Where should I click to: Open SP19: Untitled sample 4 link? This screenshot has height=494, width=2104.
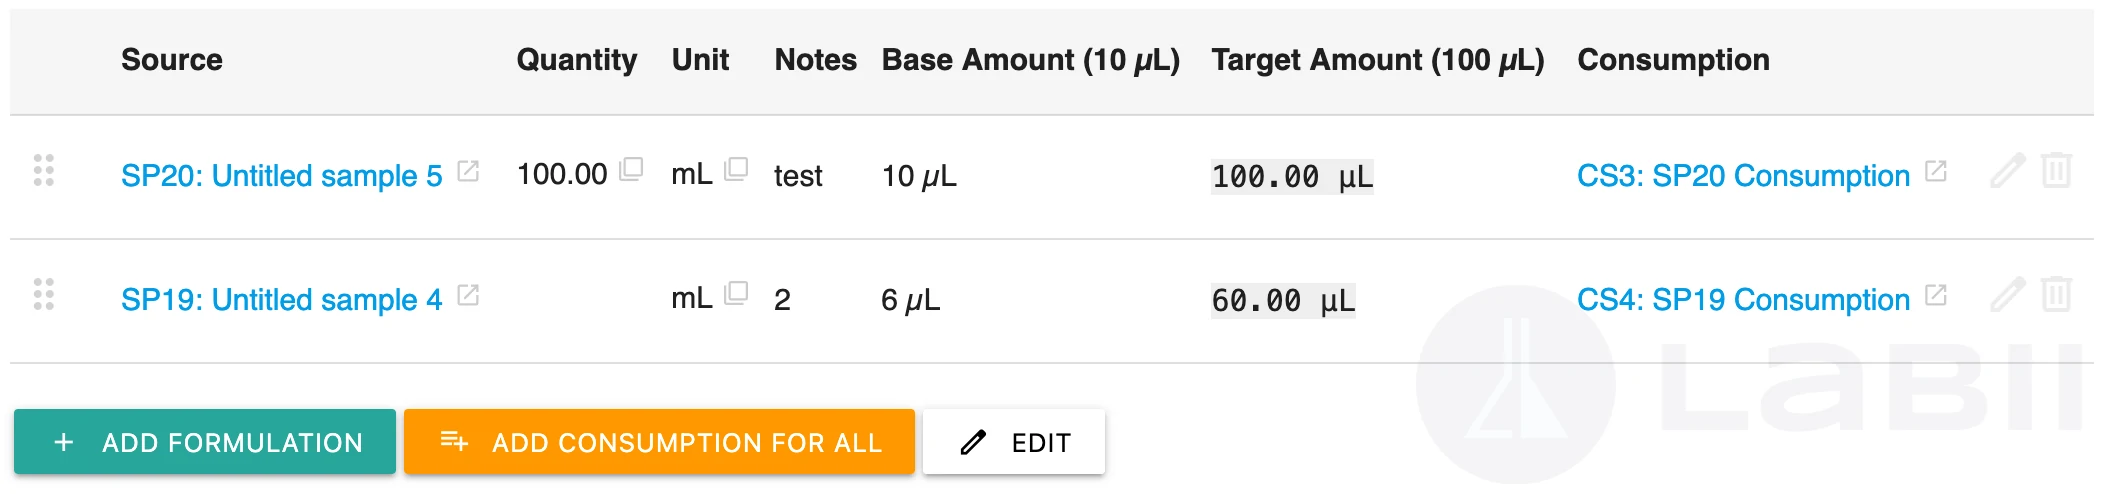pos(281,299)
